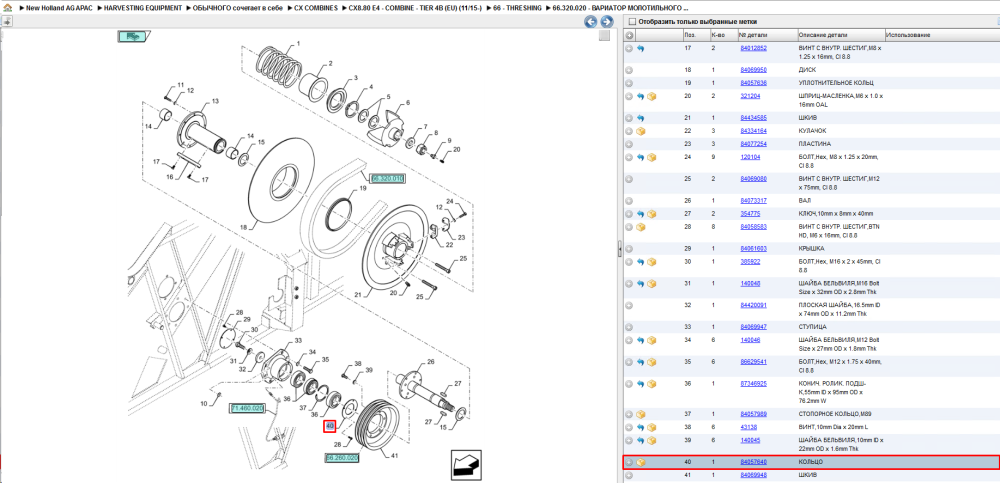This screenshot has height=483, width=1000.
Task: Select callout number 26 in diagram
Action: pyautogui.click(x=430, y=362)
